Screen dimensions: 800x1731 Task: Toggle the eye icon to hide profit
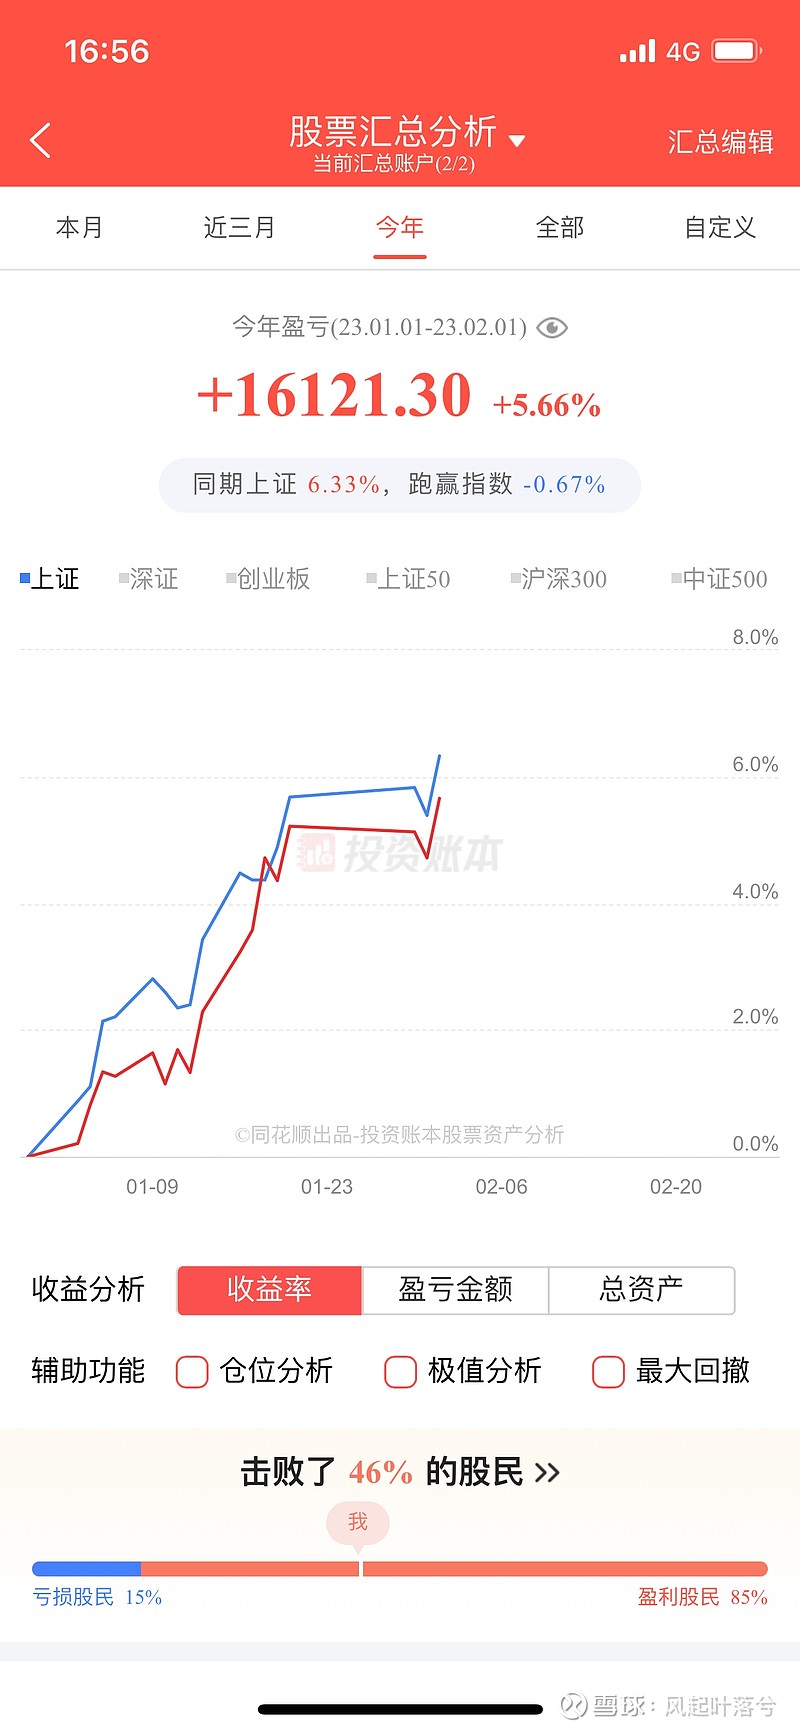[552, 328]
